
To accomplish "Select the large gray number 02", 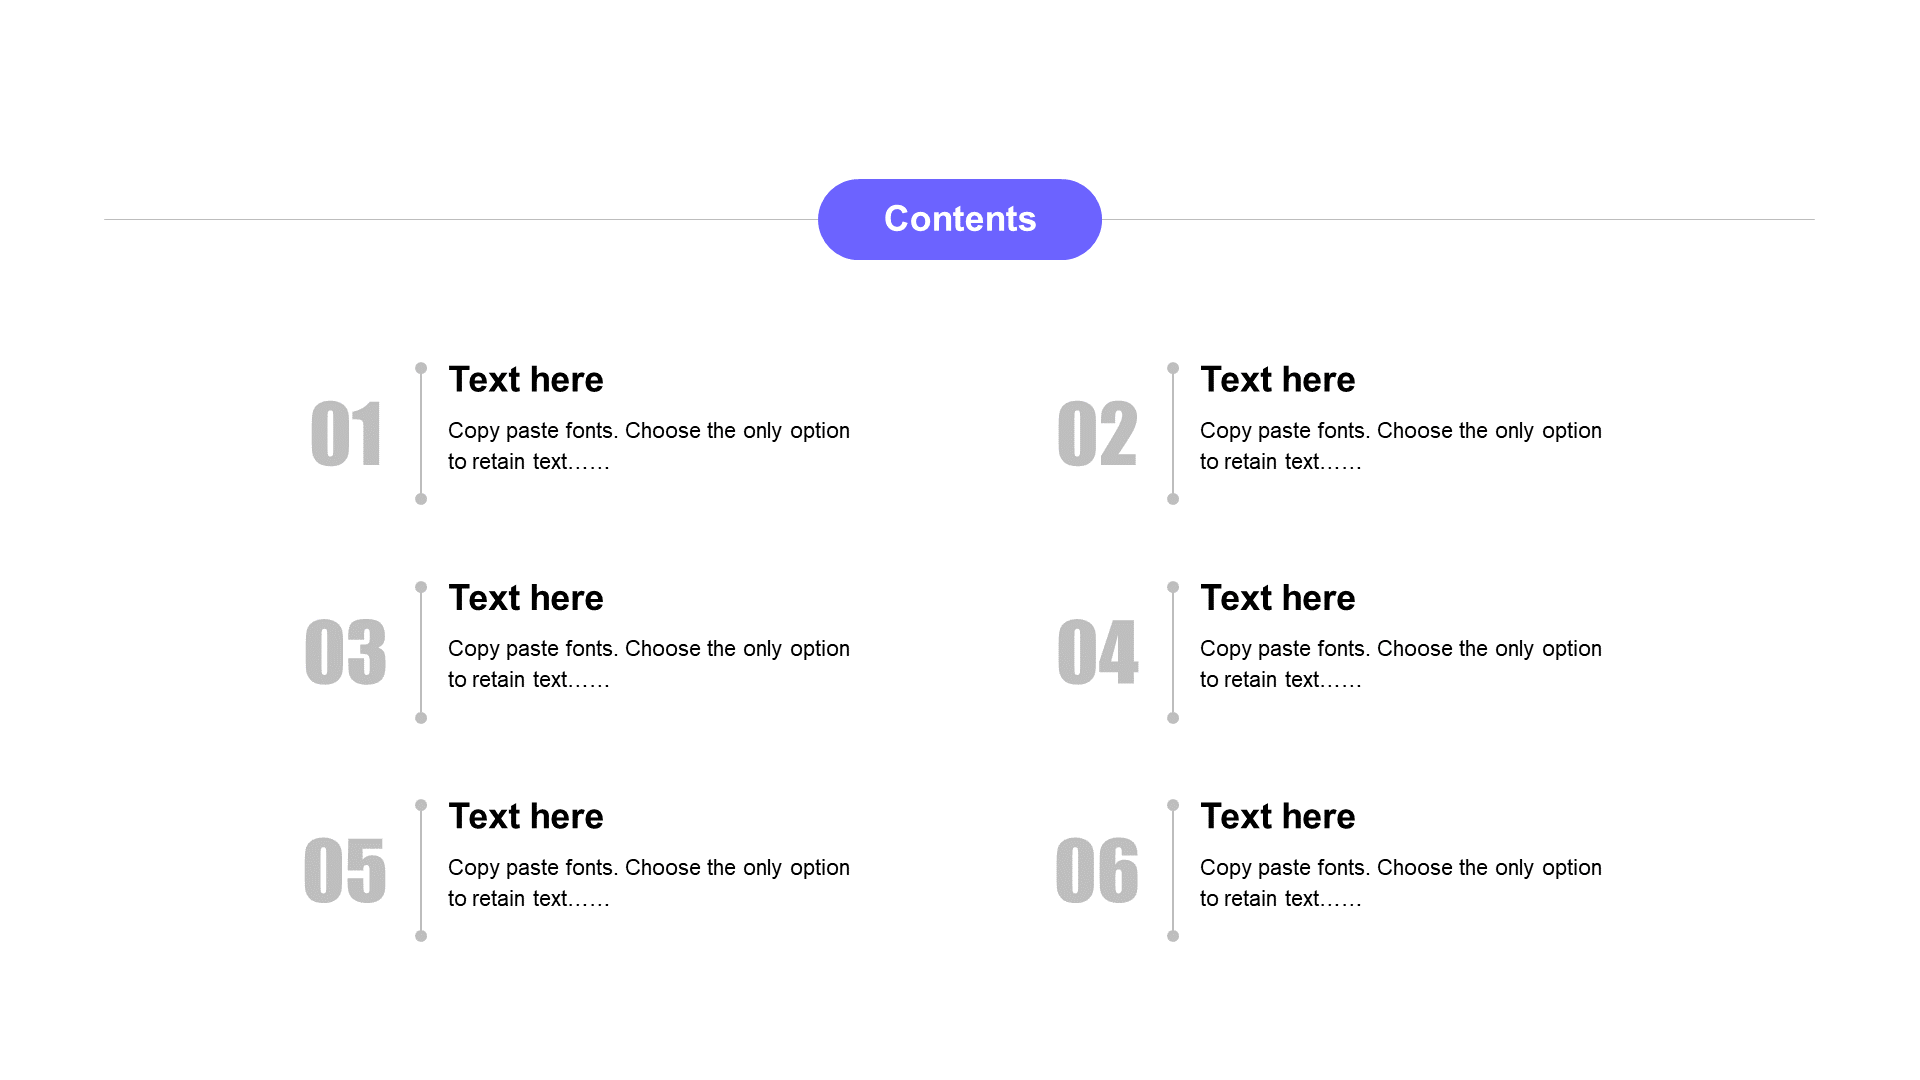I will pos(1097,434).
